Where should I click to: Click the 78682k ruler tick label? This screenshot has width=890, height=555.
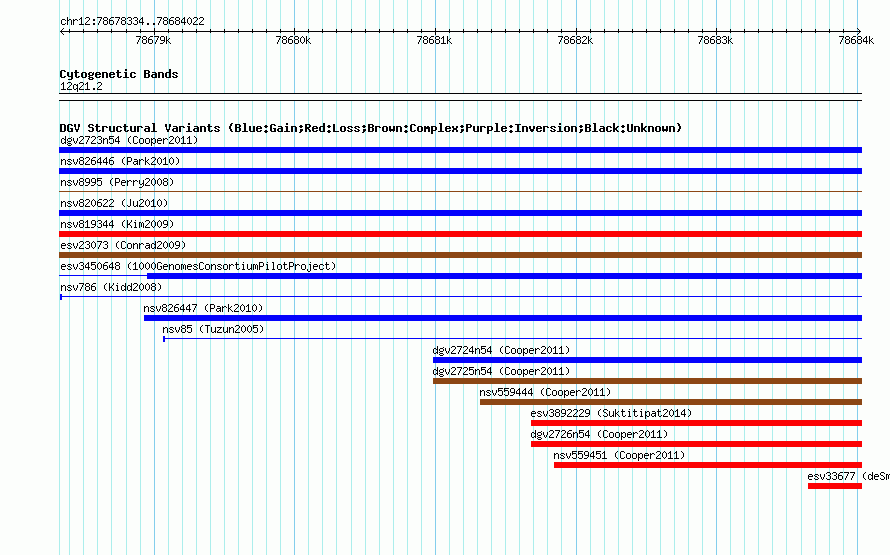[575, 40]
